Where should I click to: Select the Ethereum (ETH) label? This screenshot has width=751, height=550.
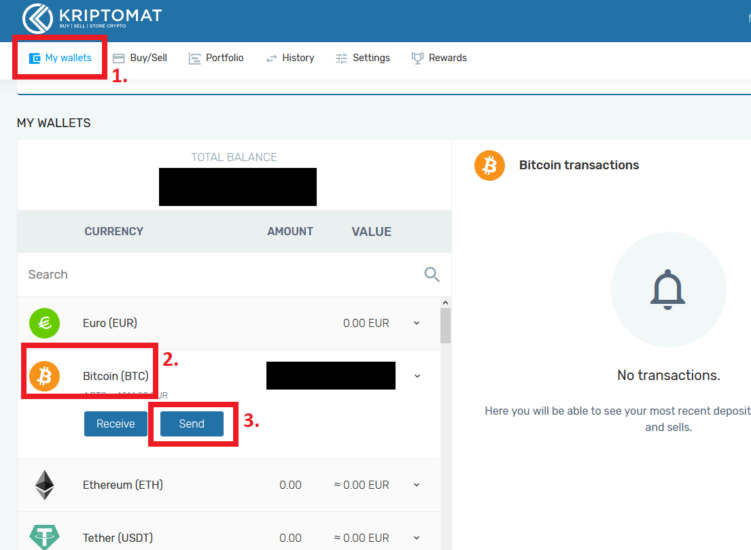coord(123,485)
